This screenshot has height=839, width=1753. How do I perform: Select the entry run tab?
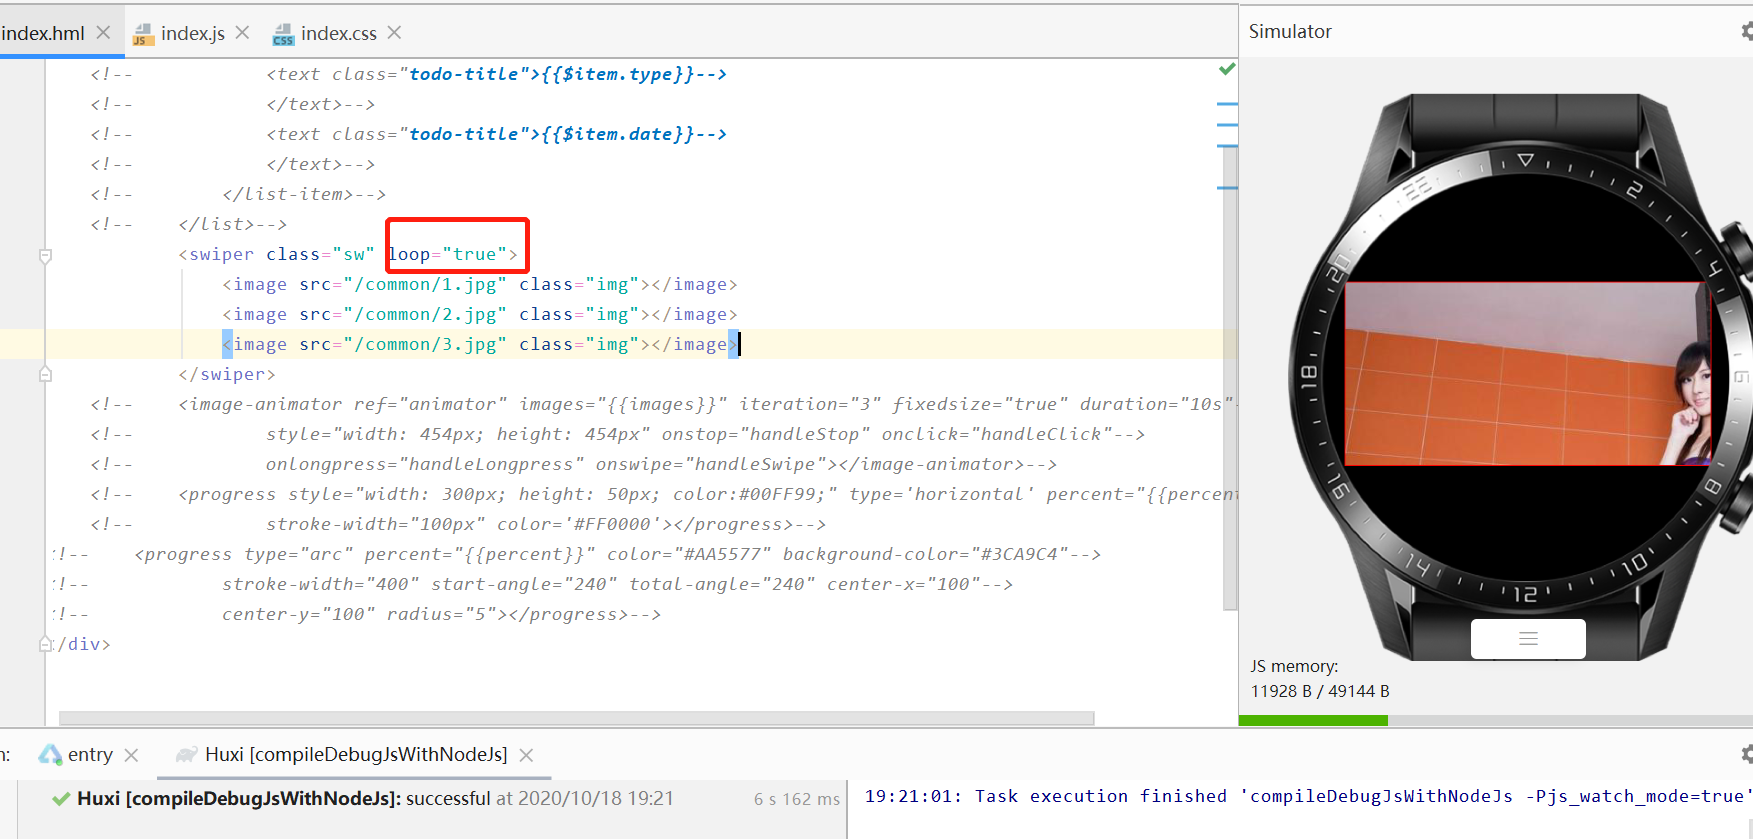coord(90,754)
